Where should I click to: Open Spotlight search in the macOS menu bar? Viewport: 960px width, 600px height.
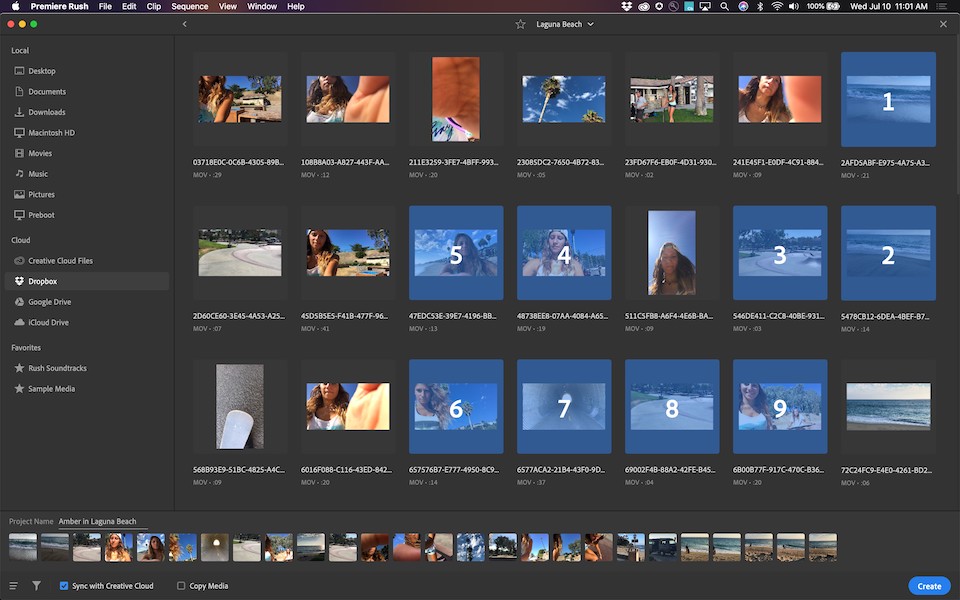(x=724, y=7)
